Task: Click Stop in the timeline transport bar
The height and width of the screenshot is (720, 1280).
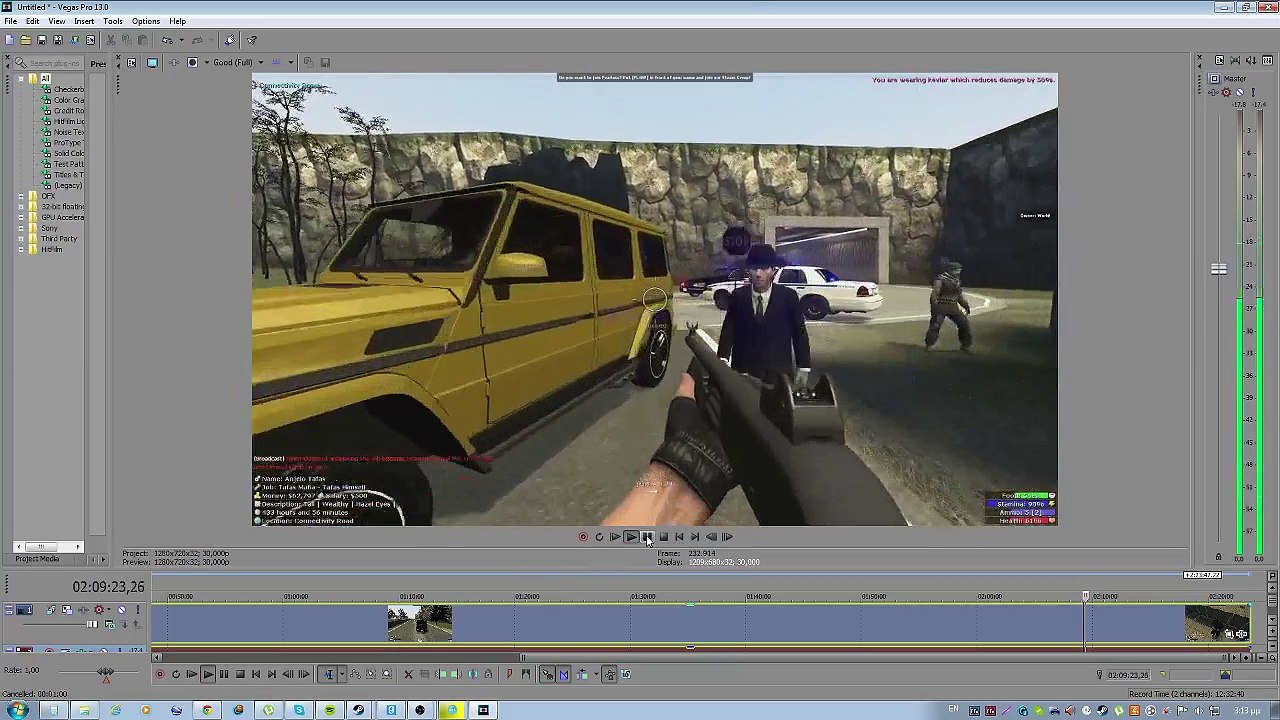Action: (240, 674)
